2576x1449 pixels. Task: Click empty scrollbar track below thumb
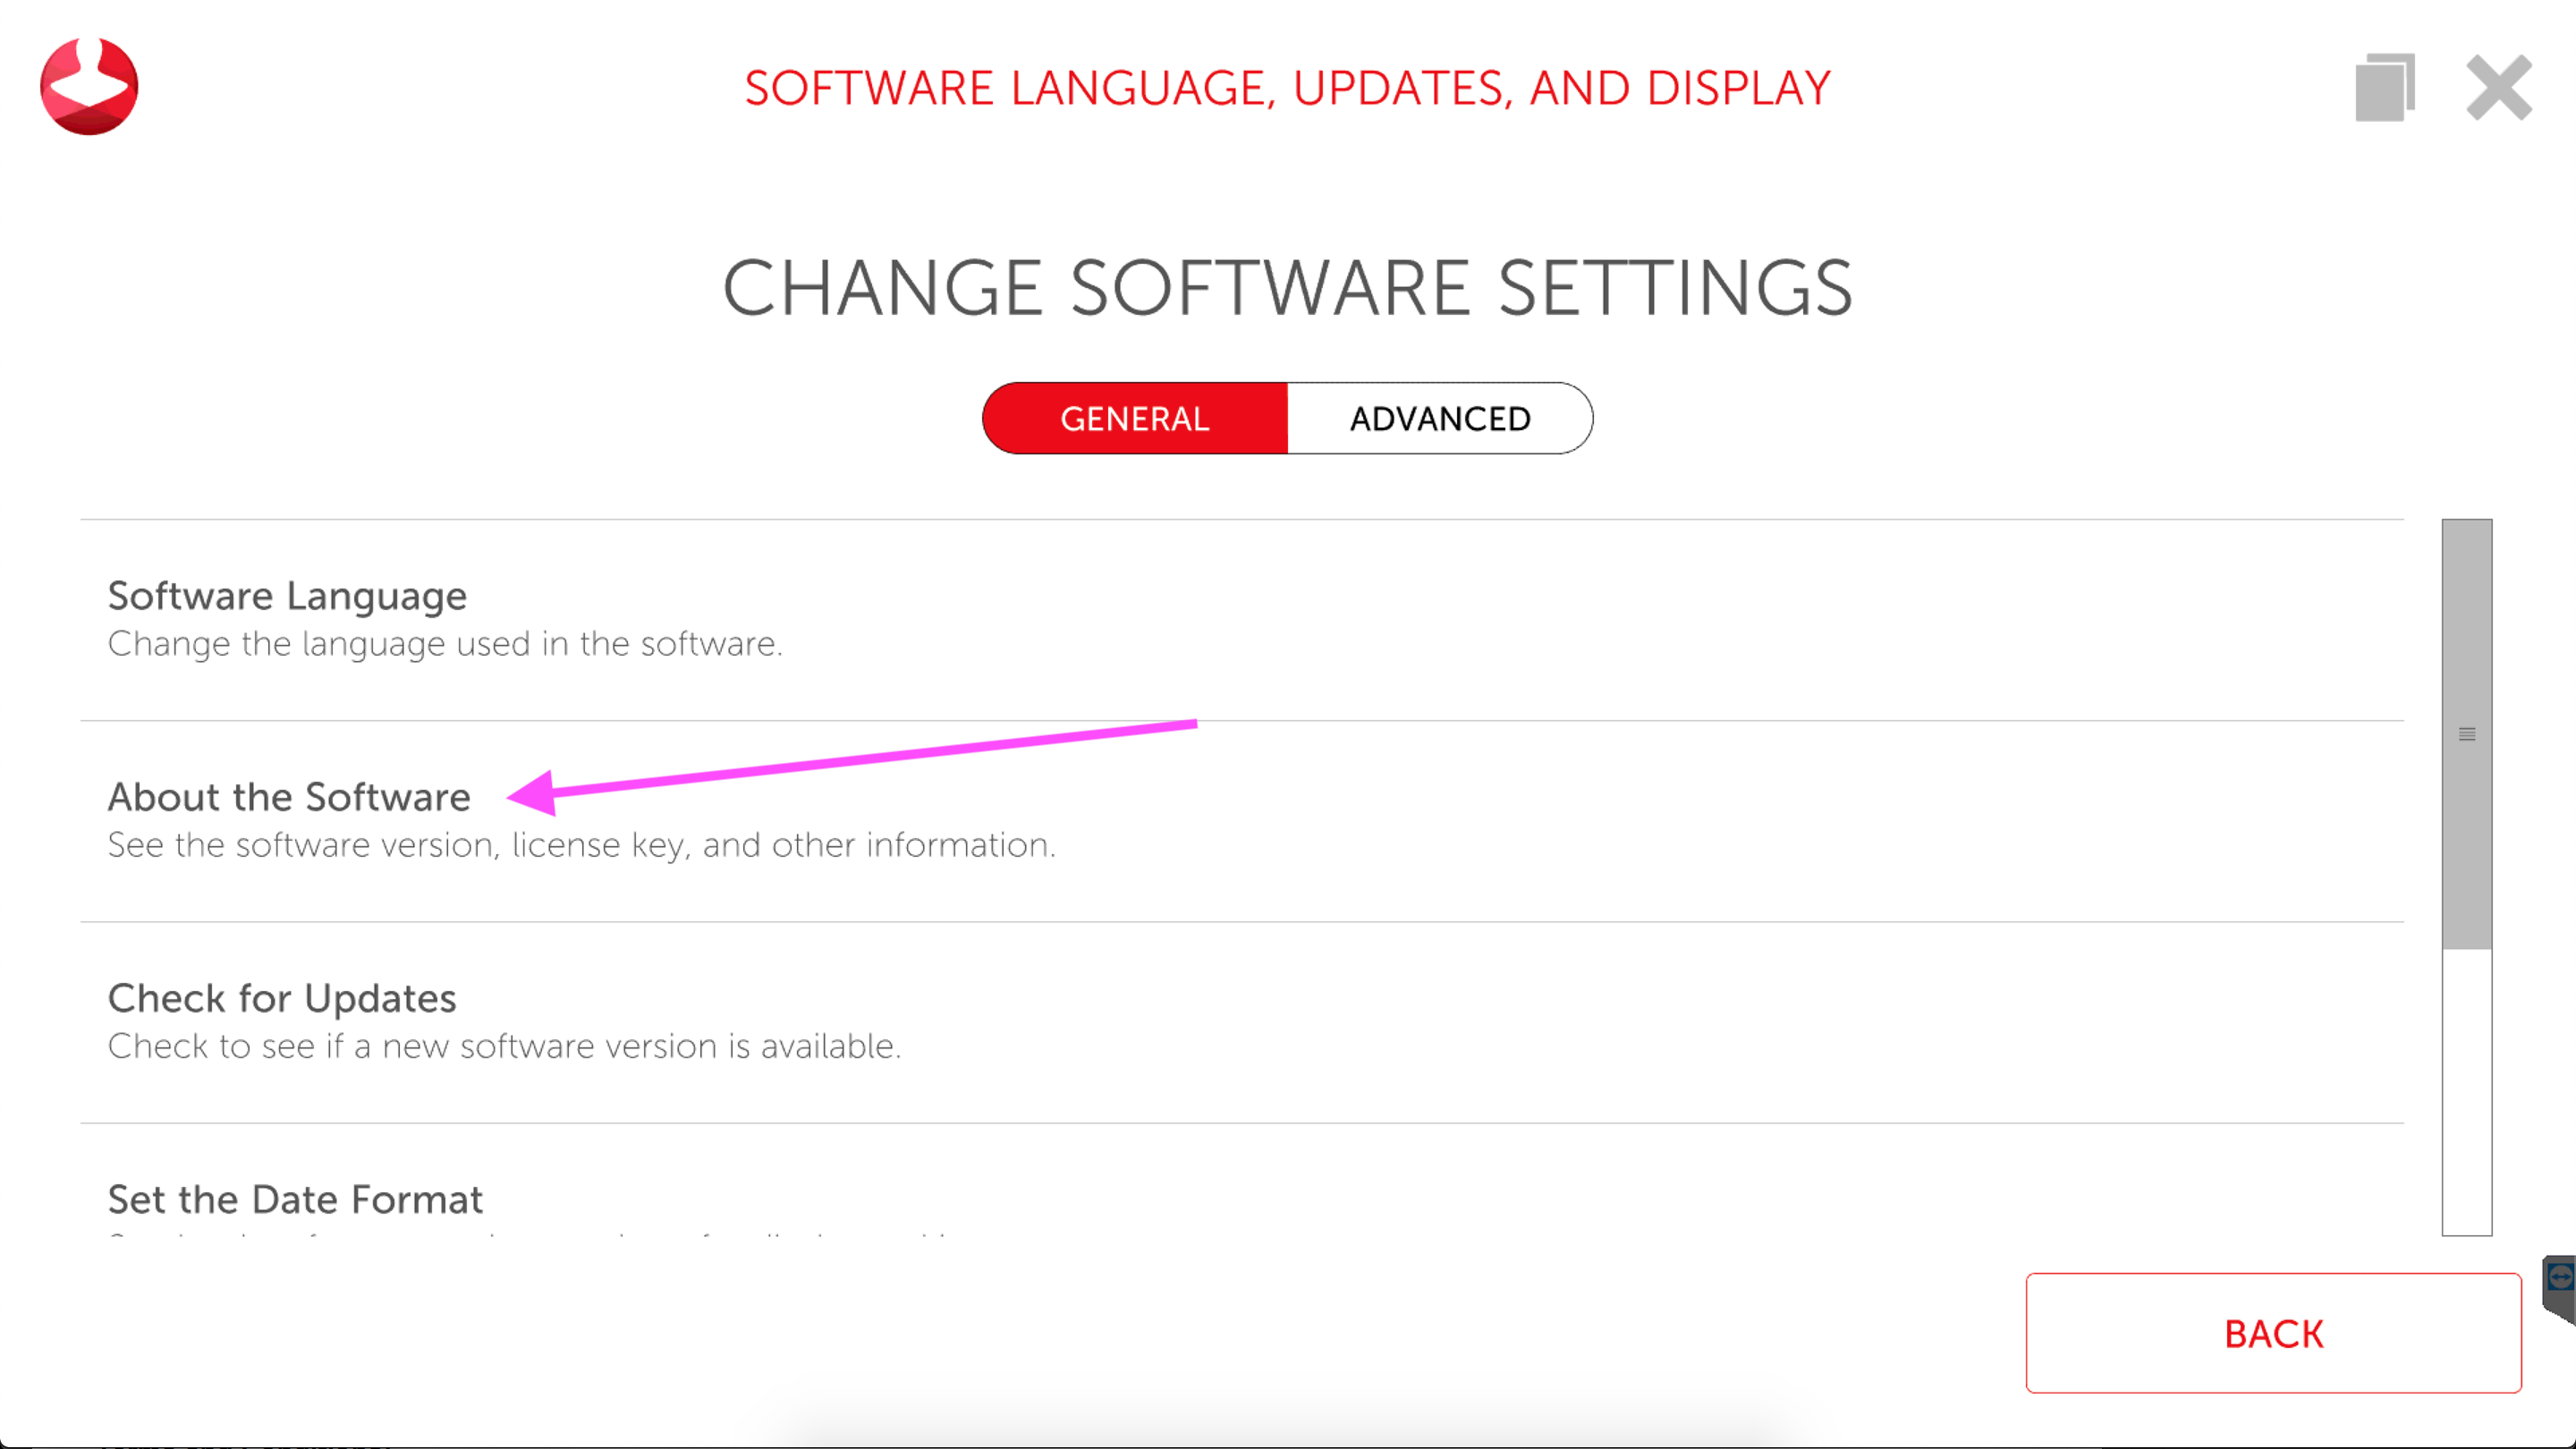pos(2466,1090)
